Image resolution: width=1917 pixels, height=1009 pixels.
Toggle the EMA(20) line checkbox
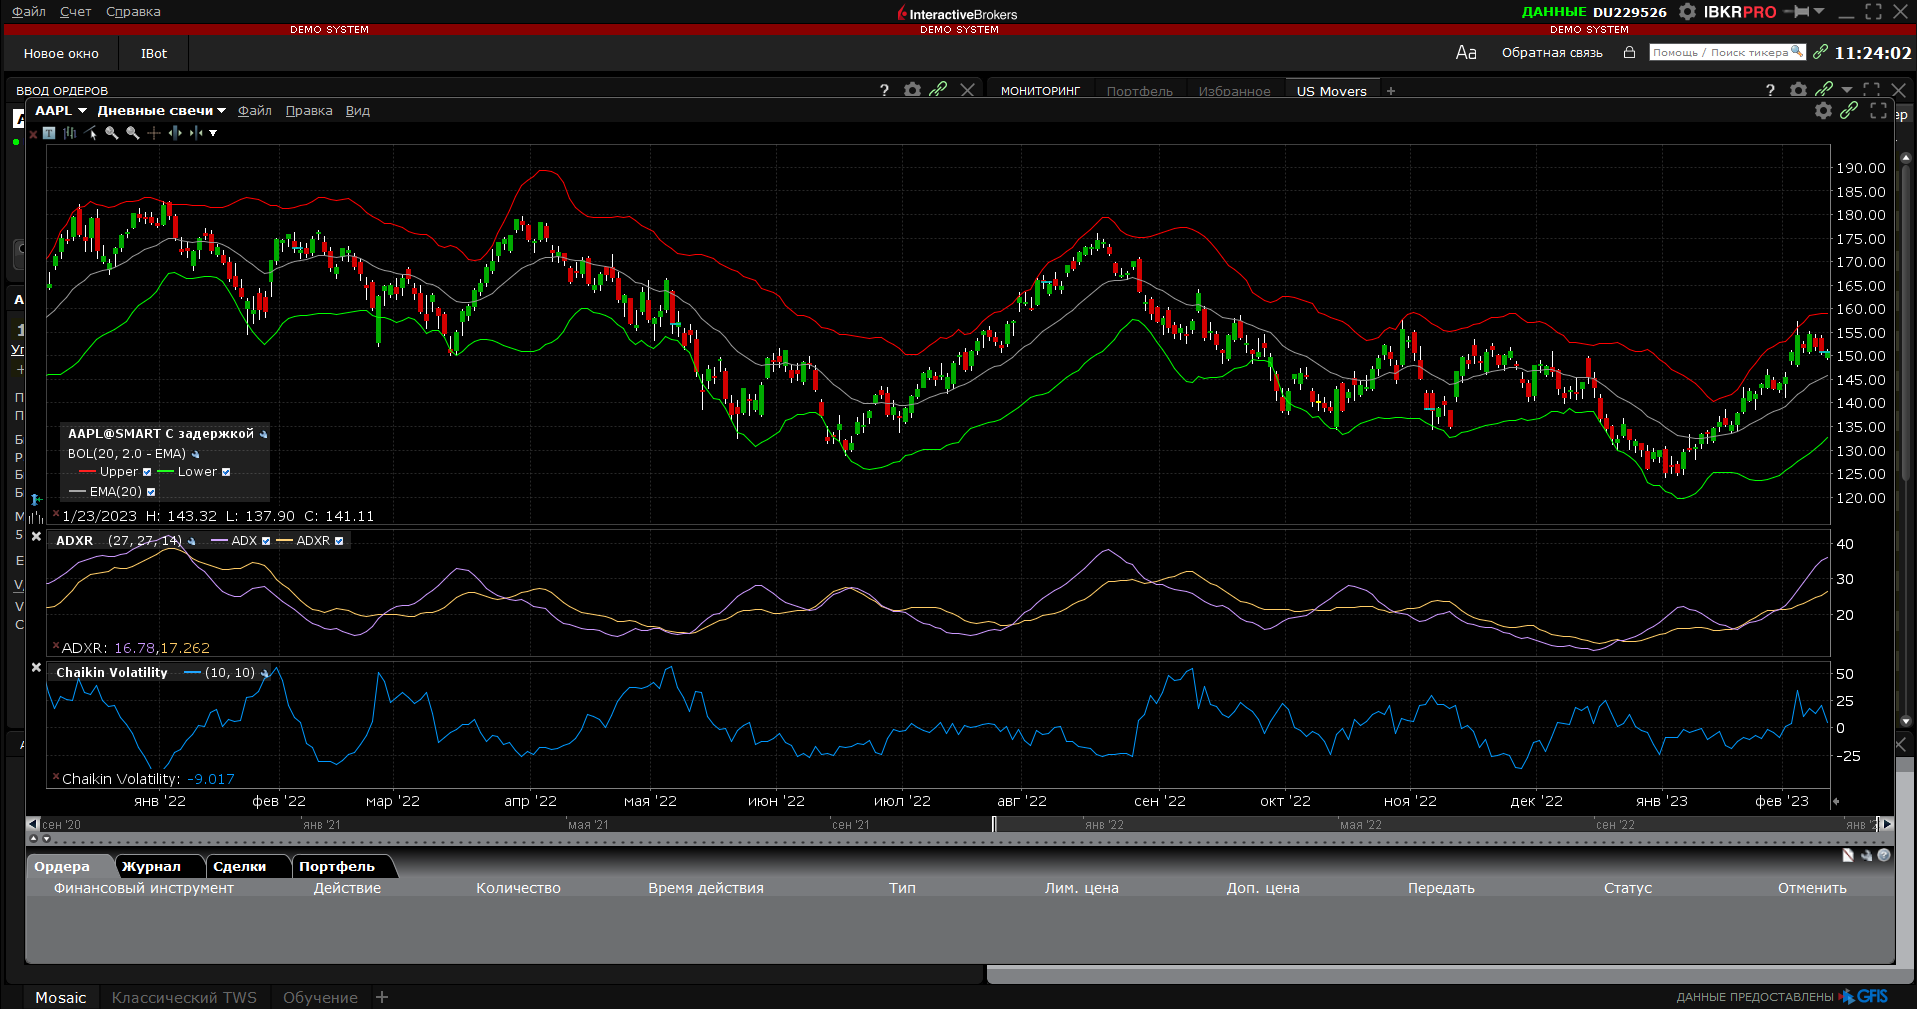pos(151,492)
